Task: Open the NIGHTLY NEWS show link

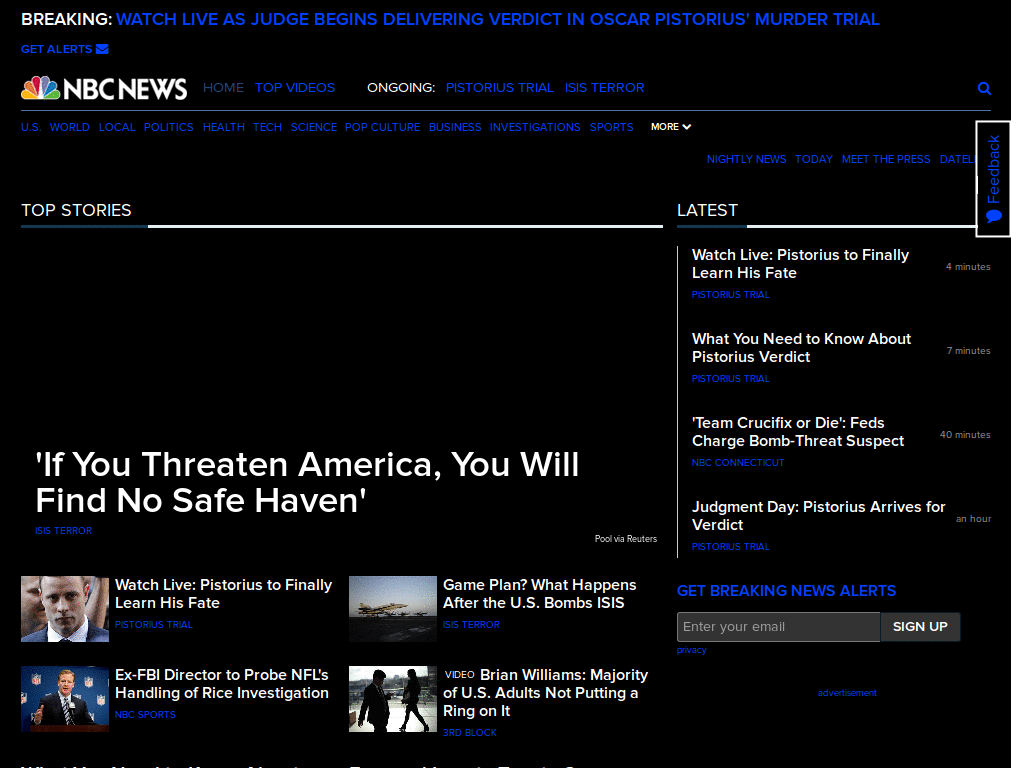Action: pyautogui.click(x=746, y=159)
